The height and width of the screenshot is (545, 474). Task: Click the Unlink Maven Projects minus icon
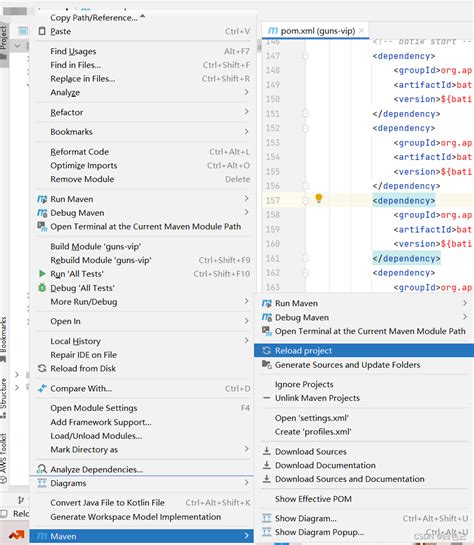tap(267, 398)
